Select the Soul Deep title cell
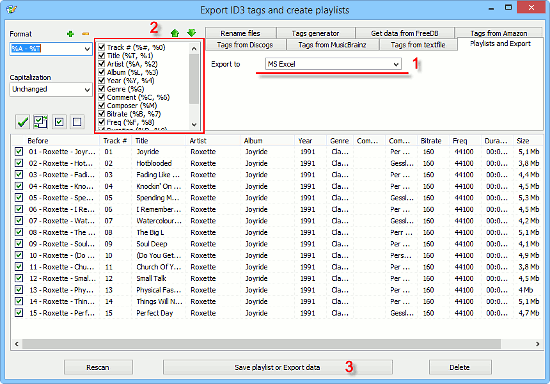 152,244
